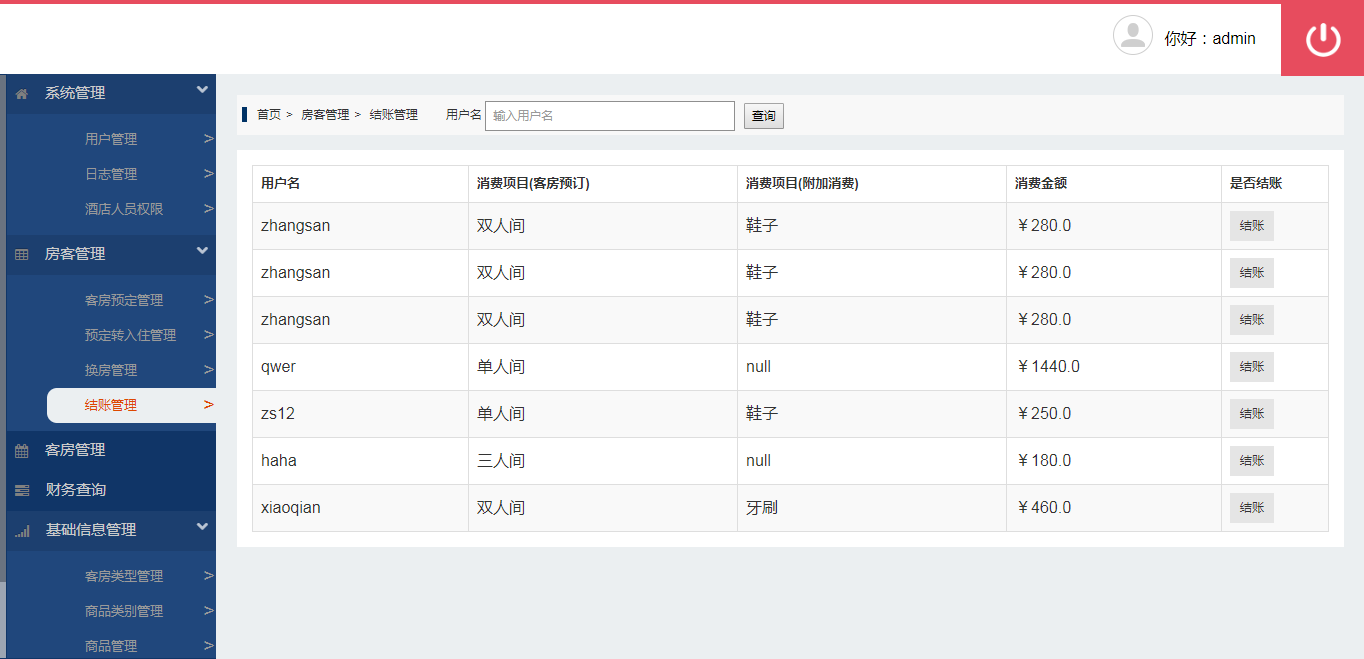Collapse the 系统管理 section chevron

[x=202, y=90]
